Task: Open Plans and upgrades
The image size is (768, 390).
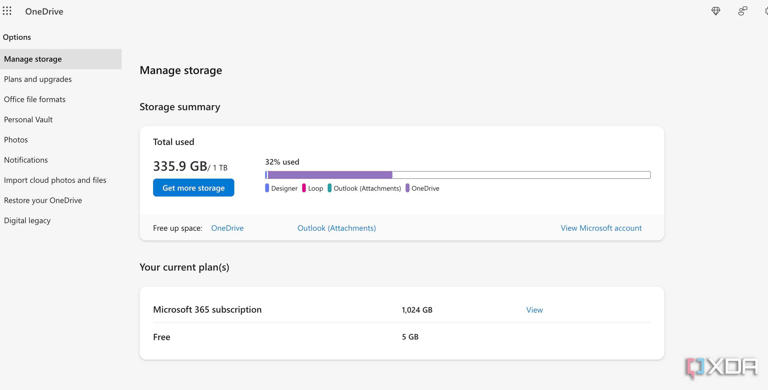Action: pos(38,79)
